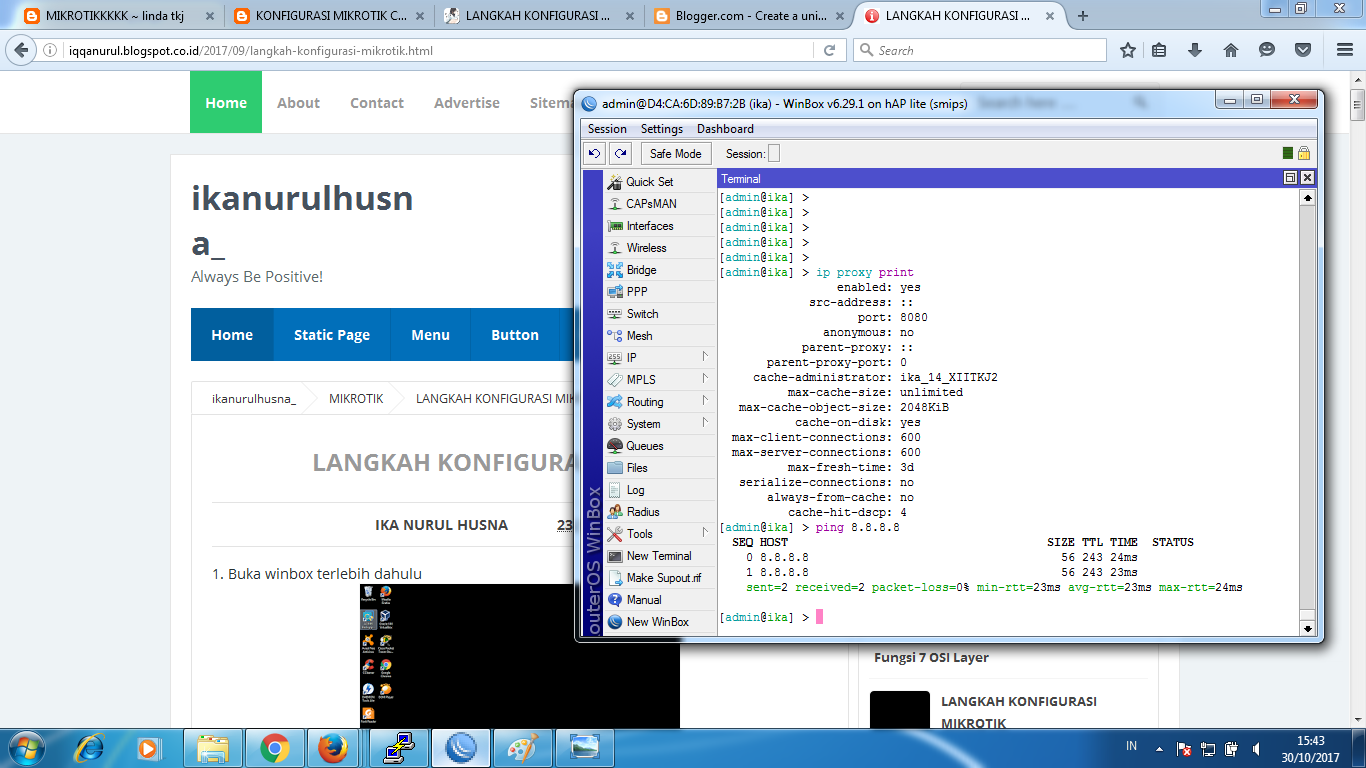Open Static Page in blue menu bar
Image resolution: width=1366 pixels, height=768 pixels.
point(332,335)
